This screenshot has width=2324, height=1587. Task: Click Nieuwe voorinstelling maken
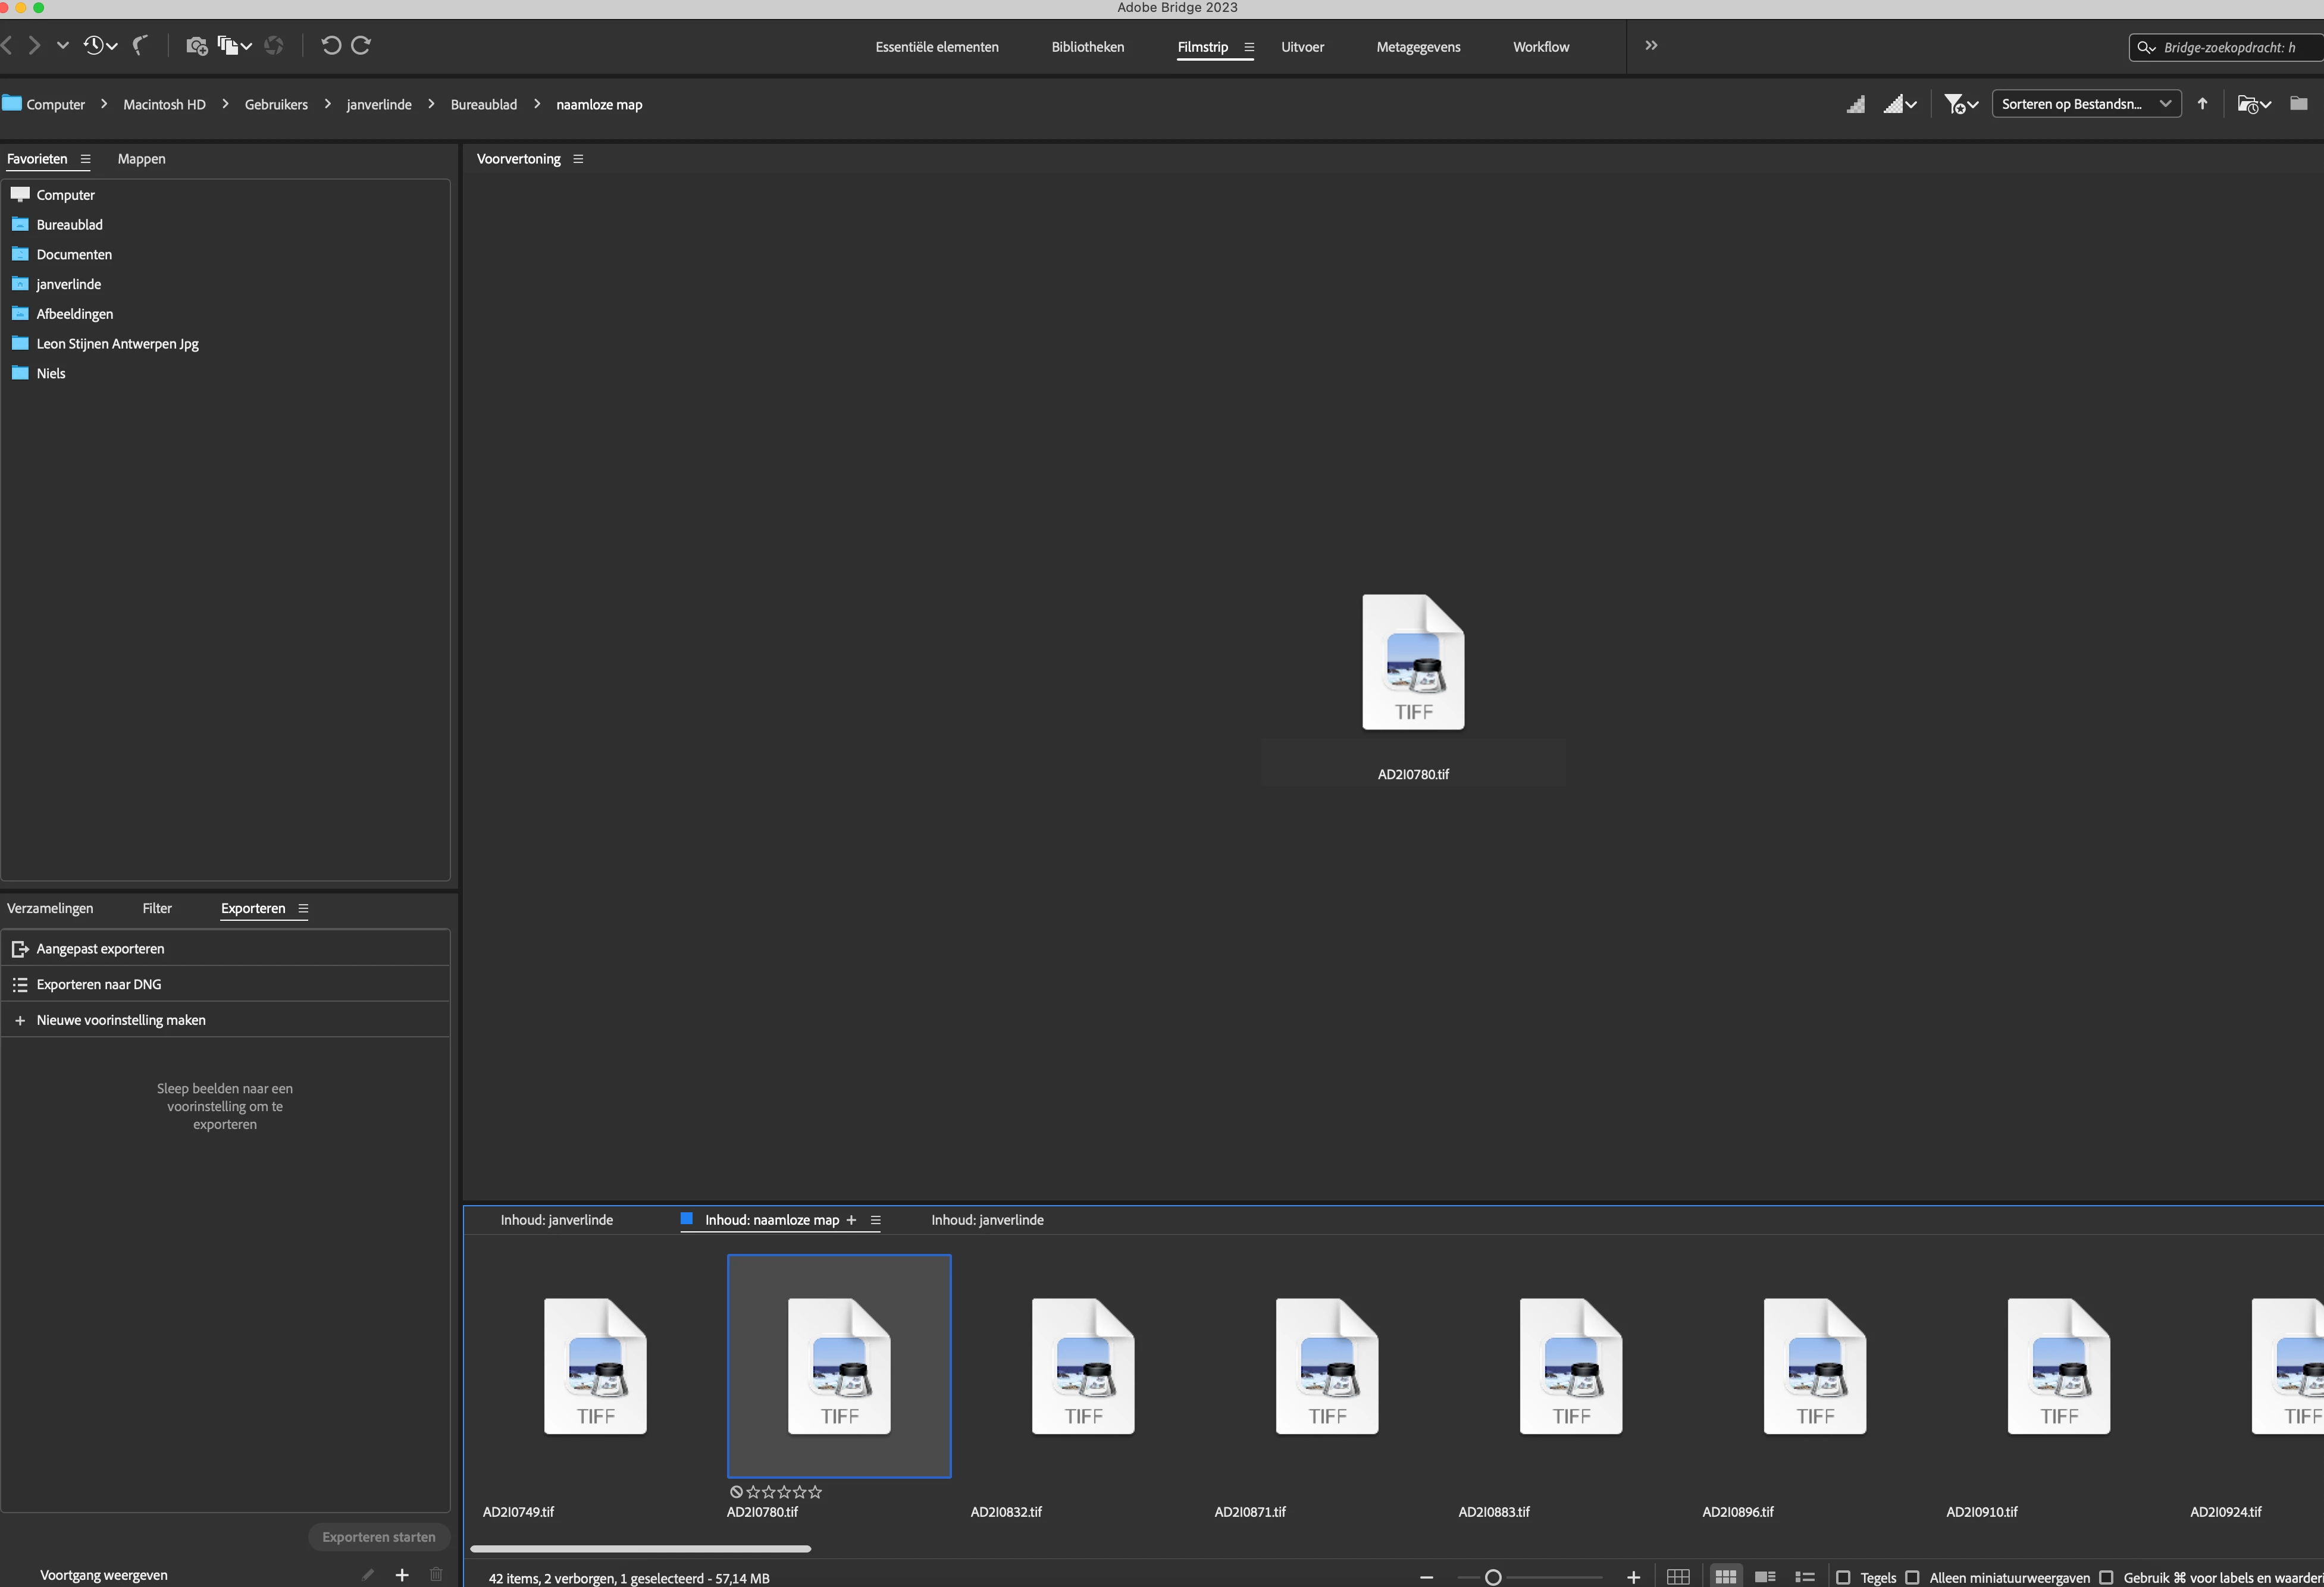pos(121,1020)
